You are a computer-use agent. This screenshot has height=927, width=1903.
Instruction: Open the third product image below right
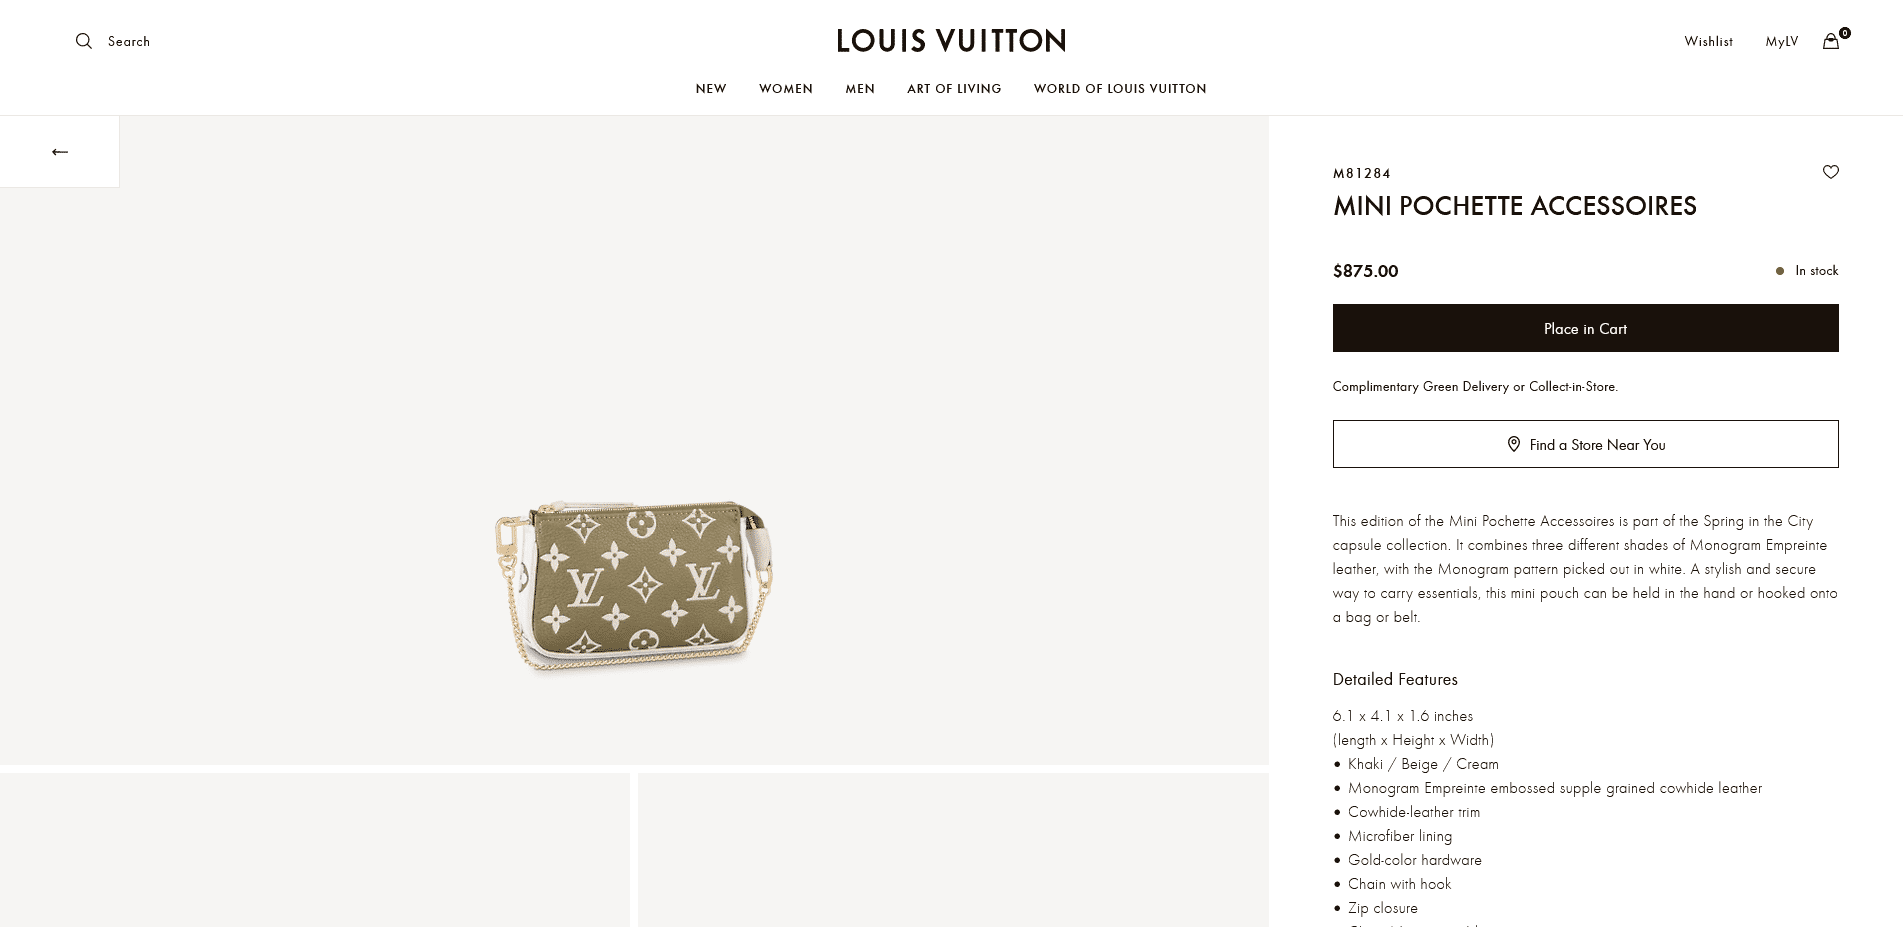(x=953, y=850)
